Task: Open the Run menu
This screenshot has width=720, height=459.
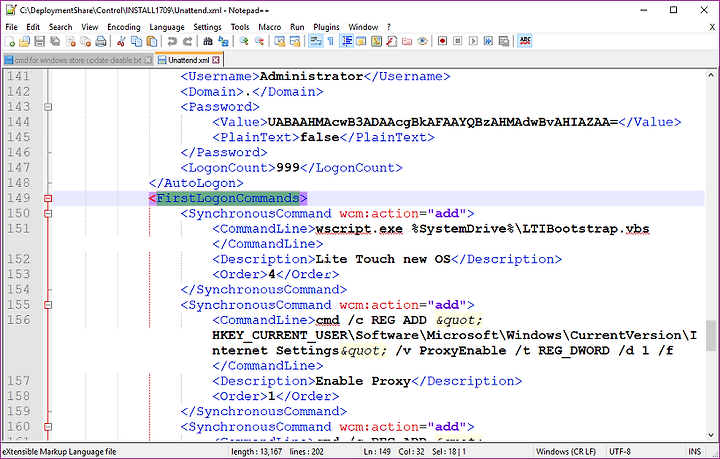Action: tap(297, 27)
